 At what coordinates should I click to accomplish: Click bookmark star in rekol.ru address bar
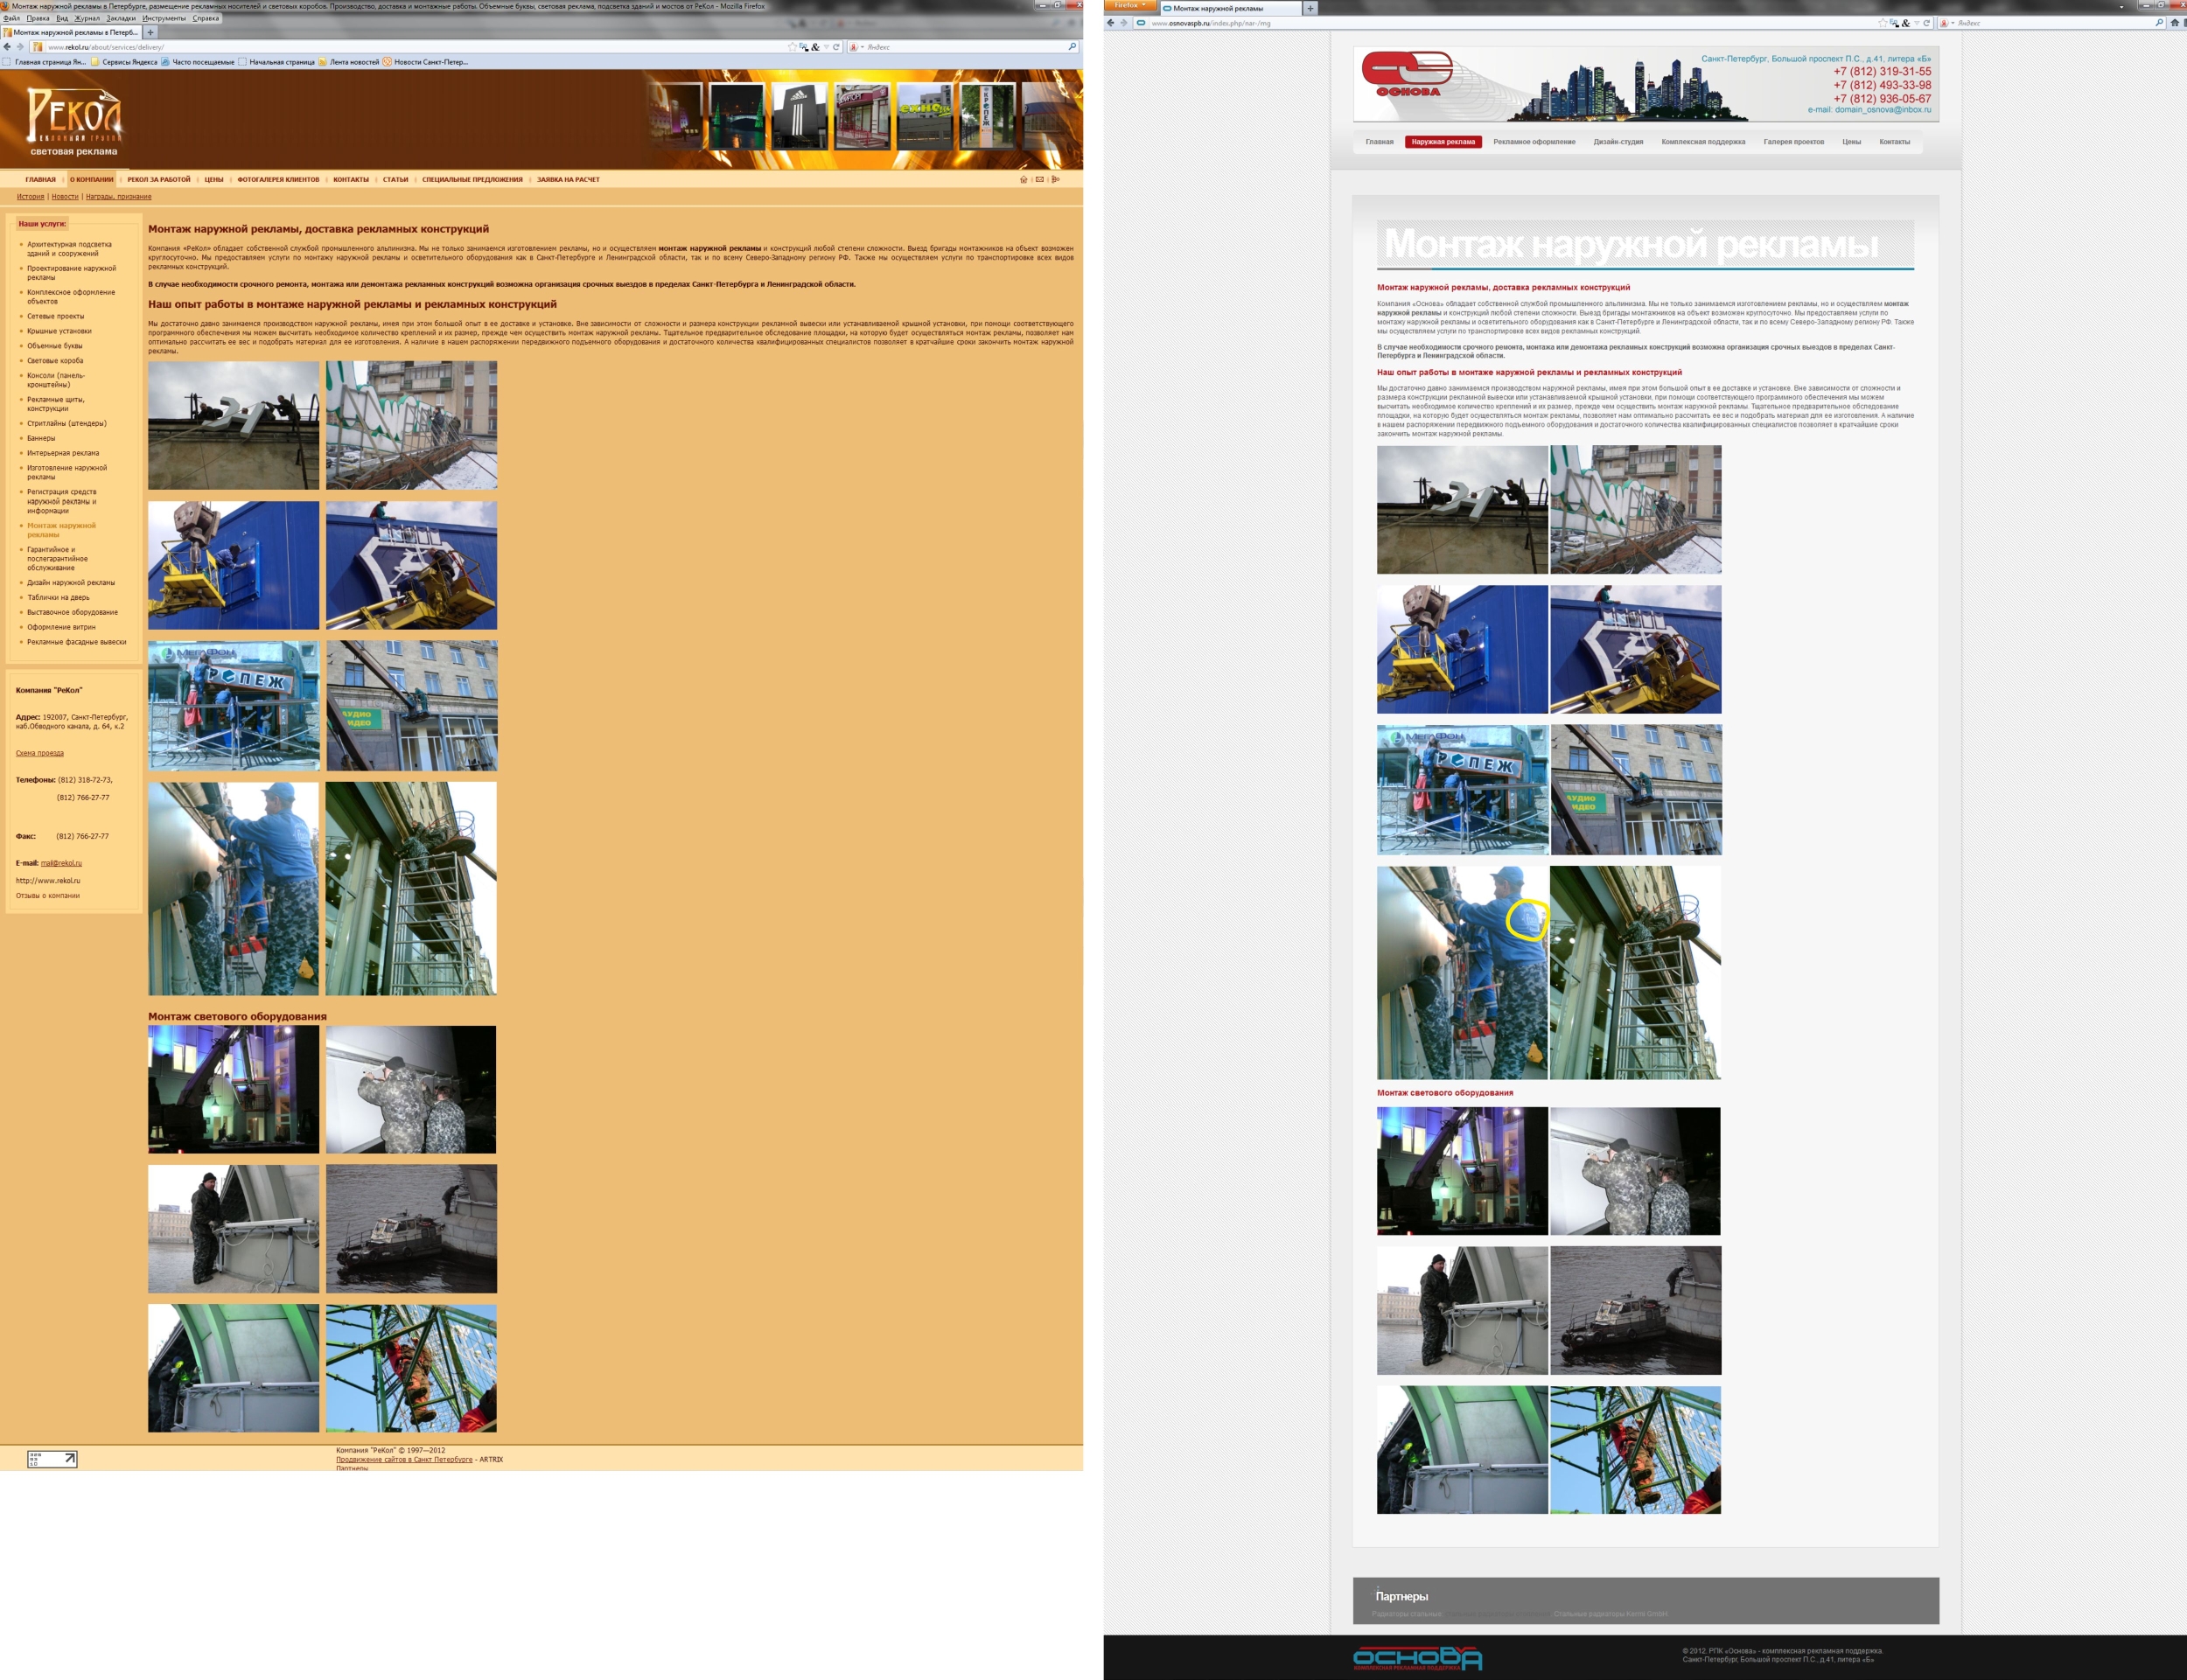792,47
